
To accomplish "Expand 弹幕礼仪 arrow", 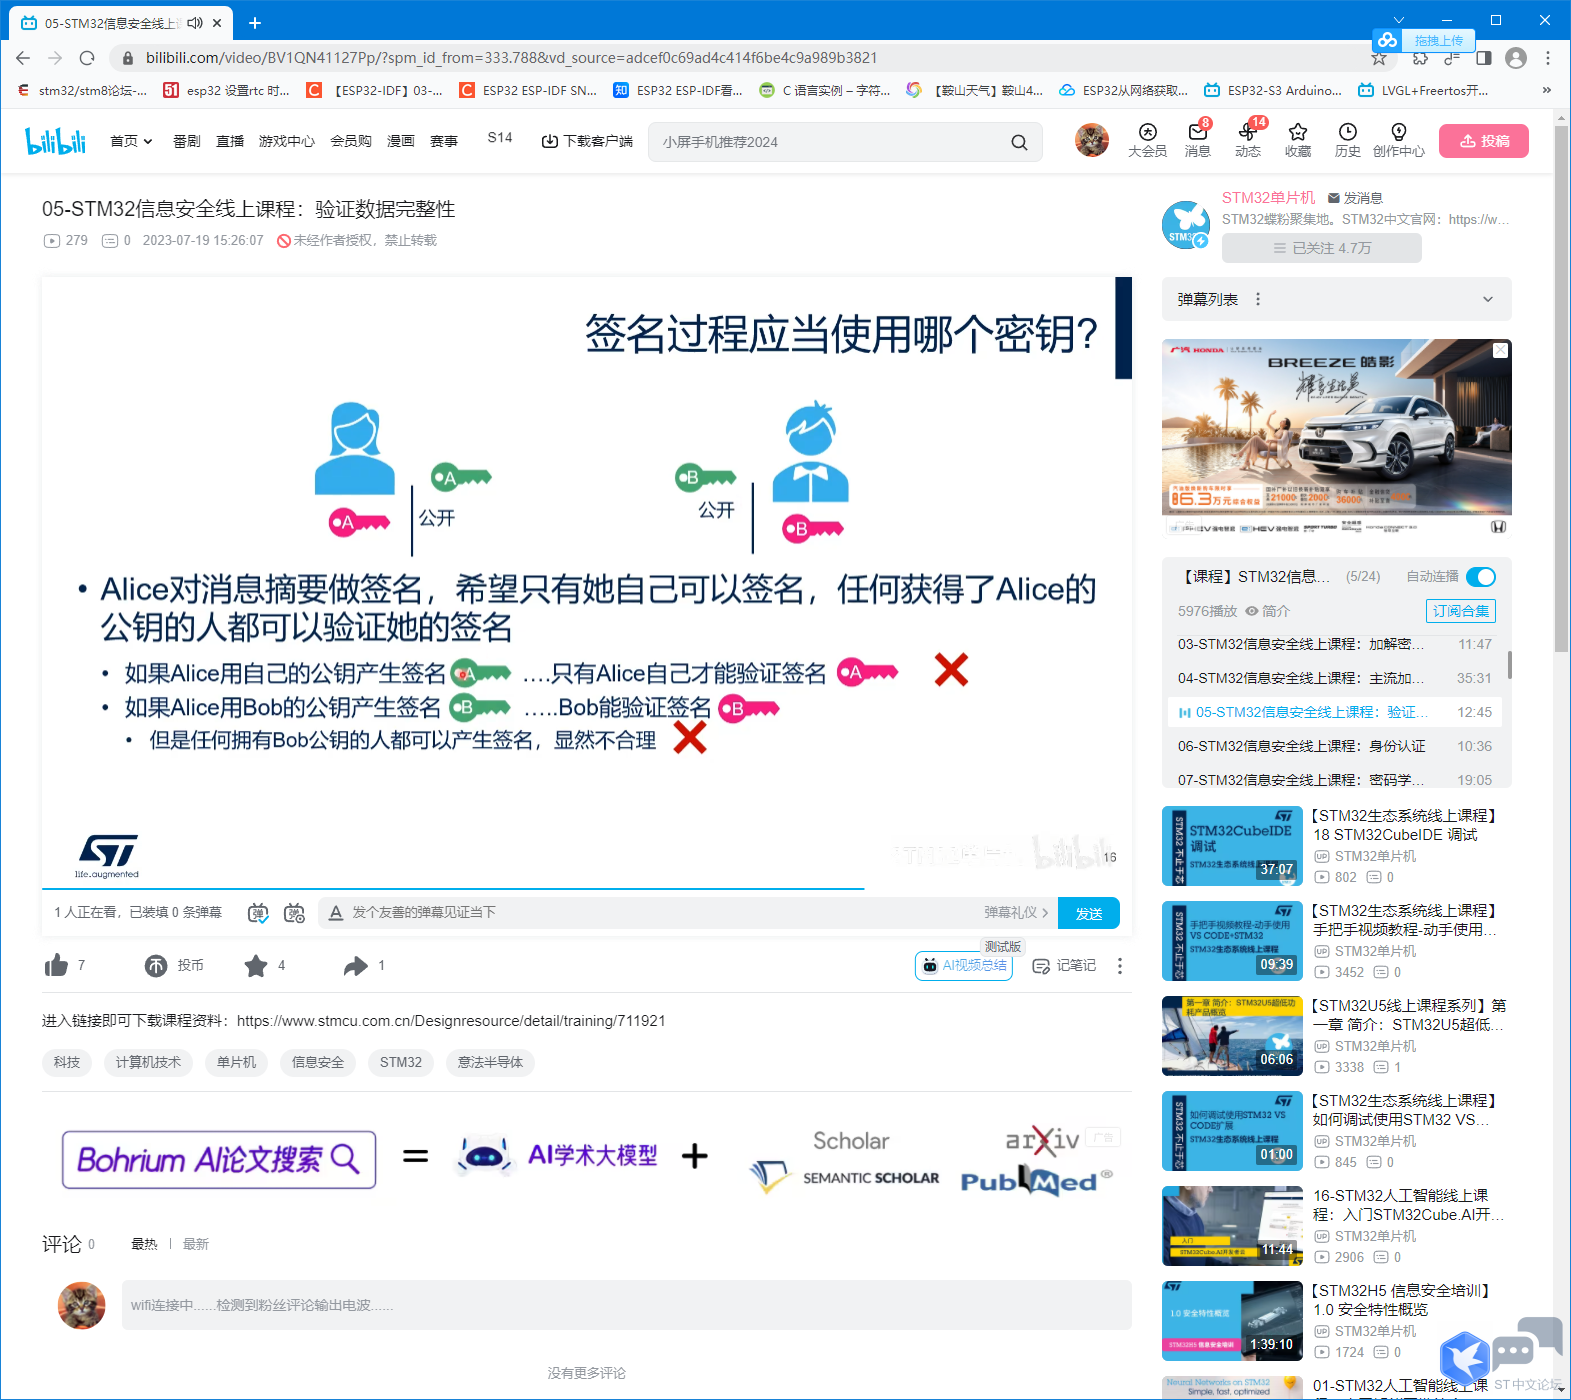I will pos(1045,912).
